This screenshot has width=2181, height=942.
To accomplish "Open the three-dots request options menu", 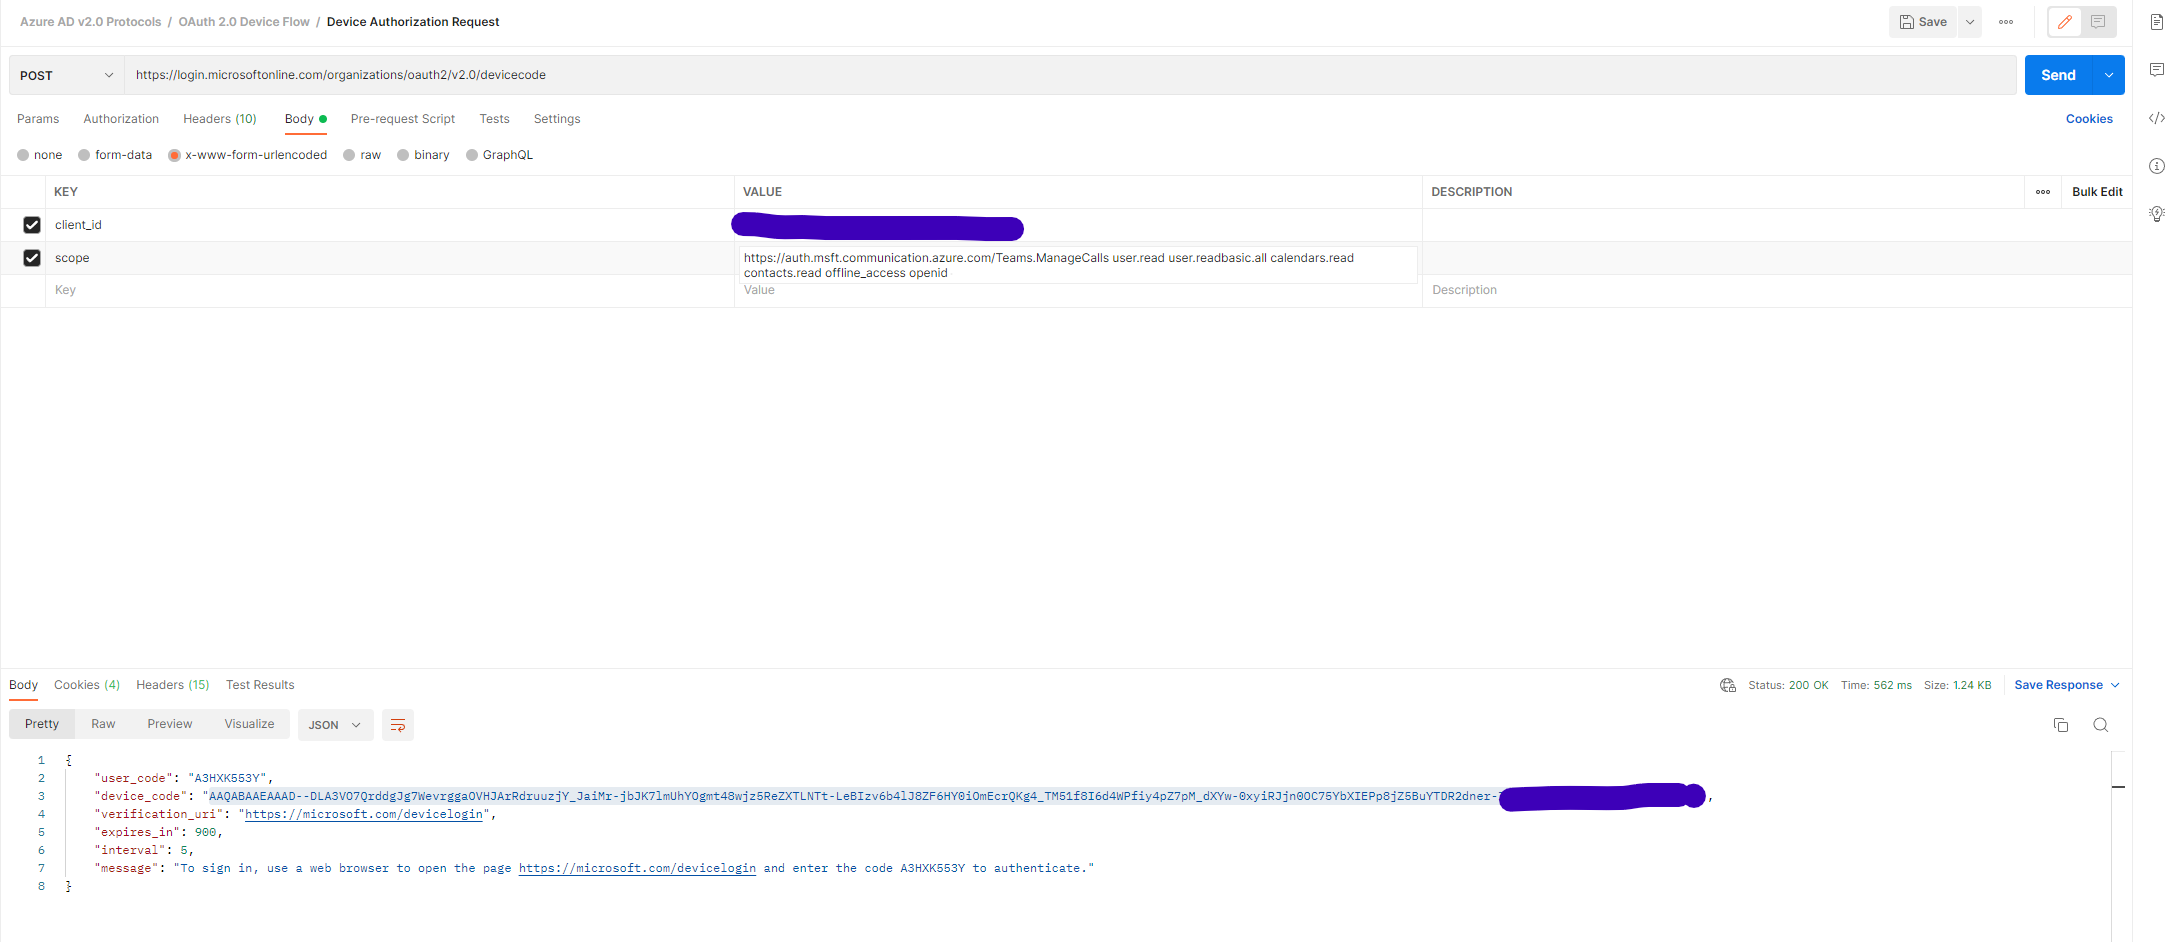I will 2005,22.
